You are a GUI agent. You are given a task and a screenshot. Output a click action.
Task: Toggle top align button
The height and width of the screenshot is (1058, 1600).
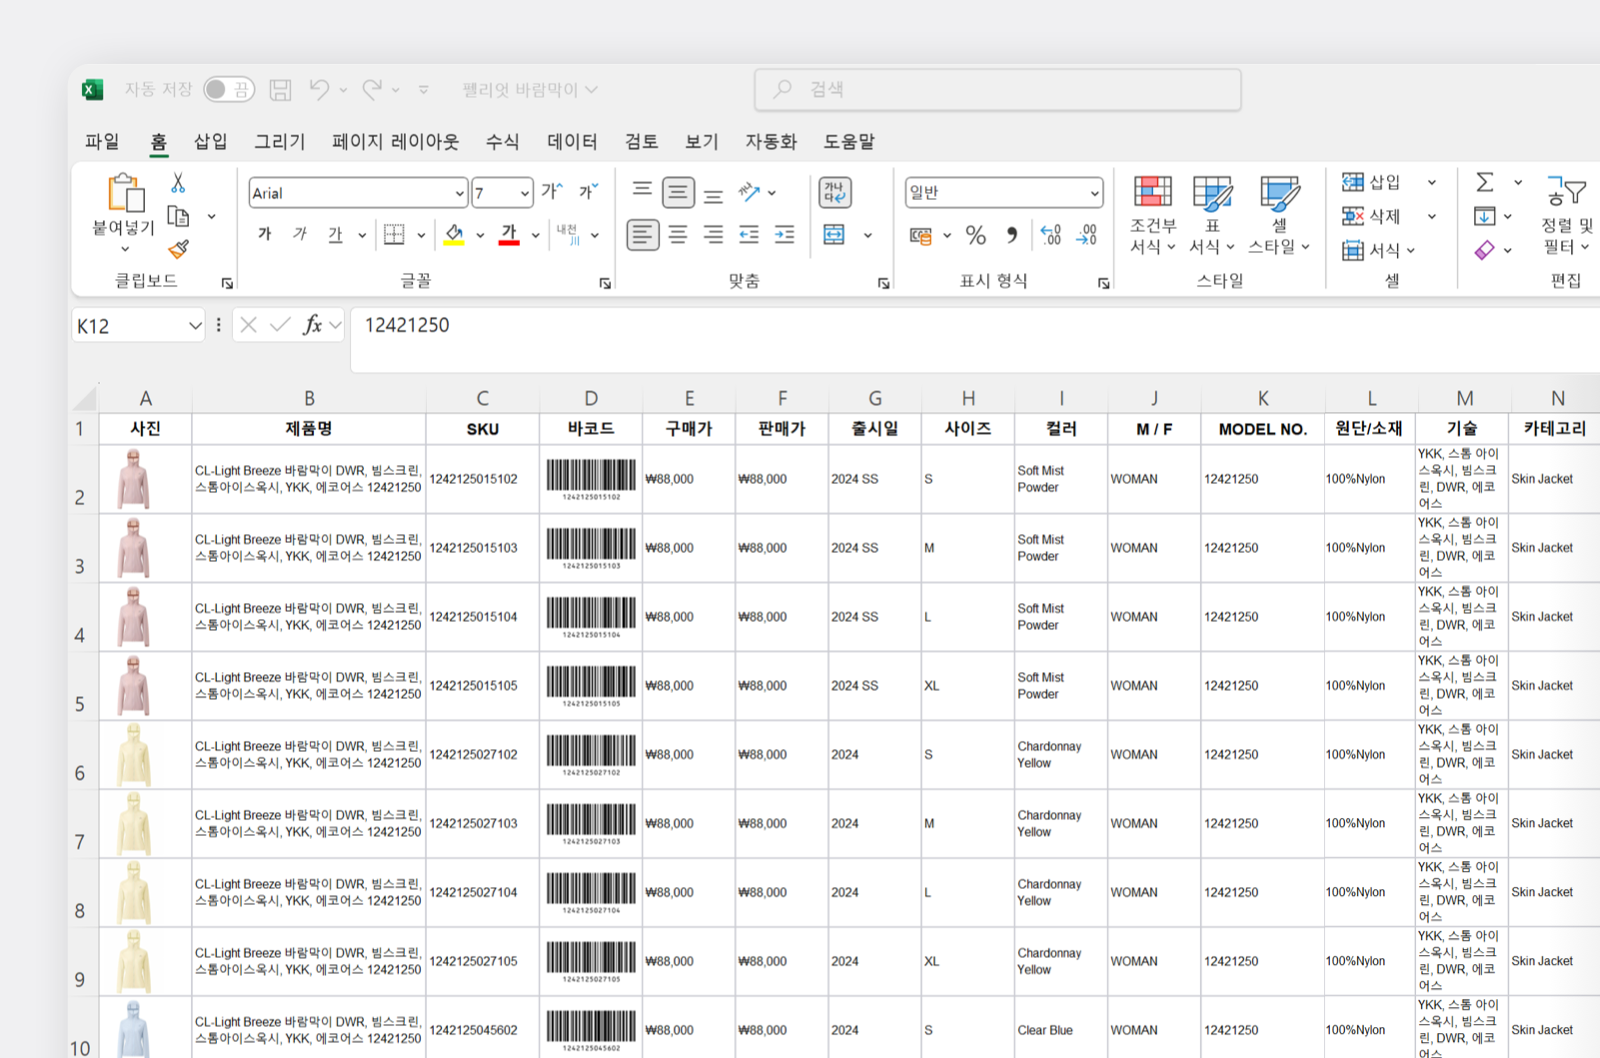pyautogui.click(x=642, y=191)
